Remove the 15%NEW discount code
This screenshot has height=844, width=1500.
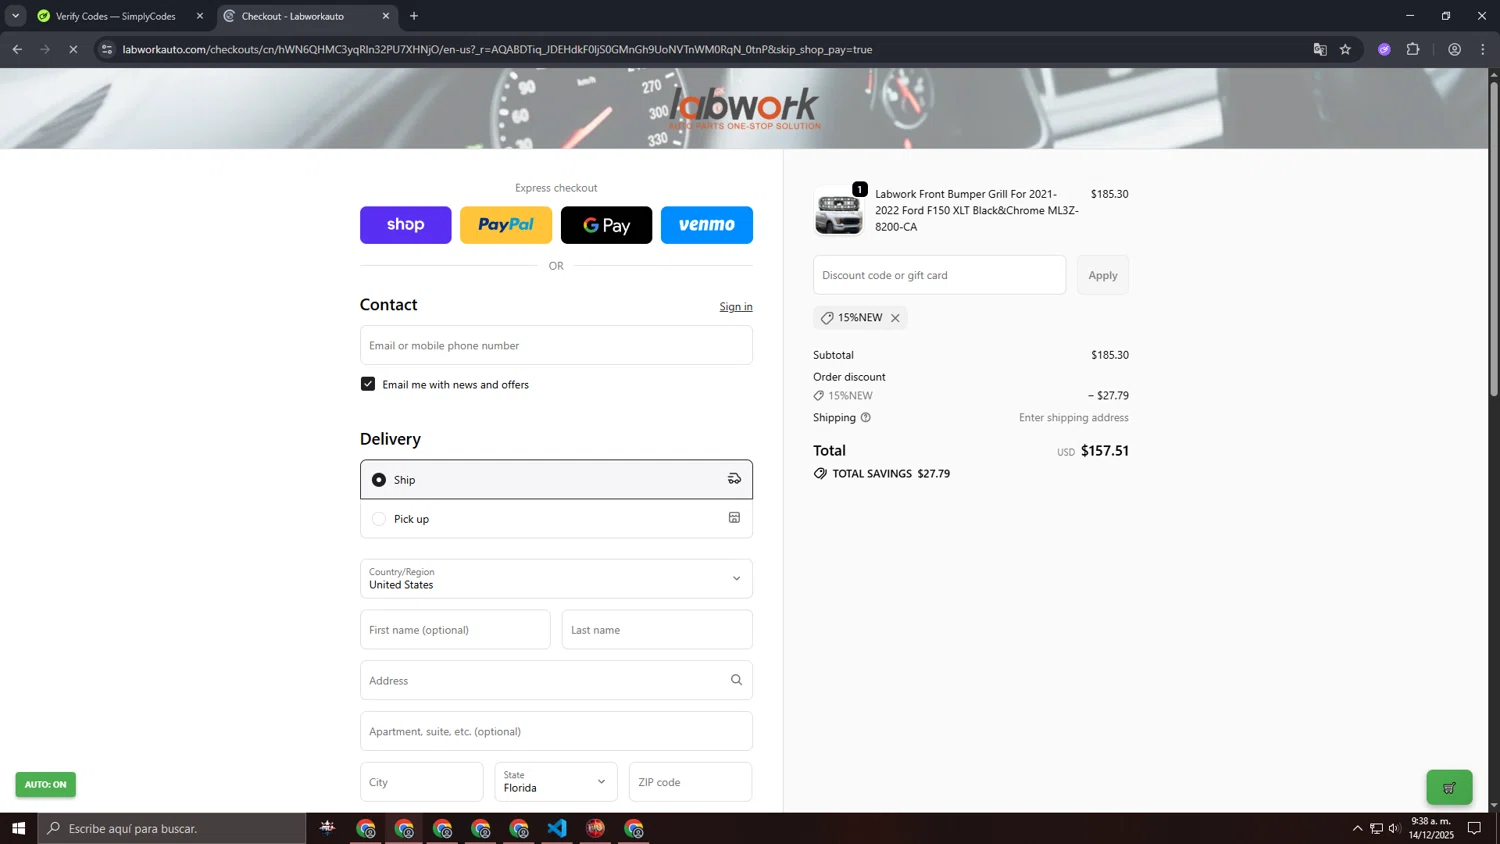point(895,318)
